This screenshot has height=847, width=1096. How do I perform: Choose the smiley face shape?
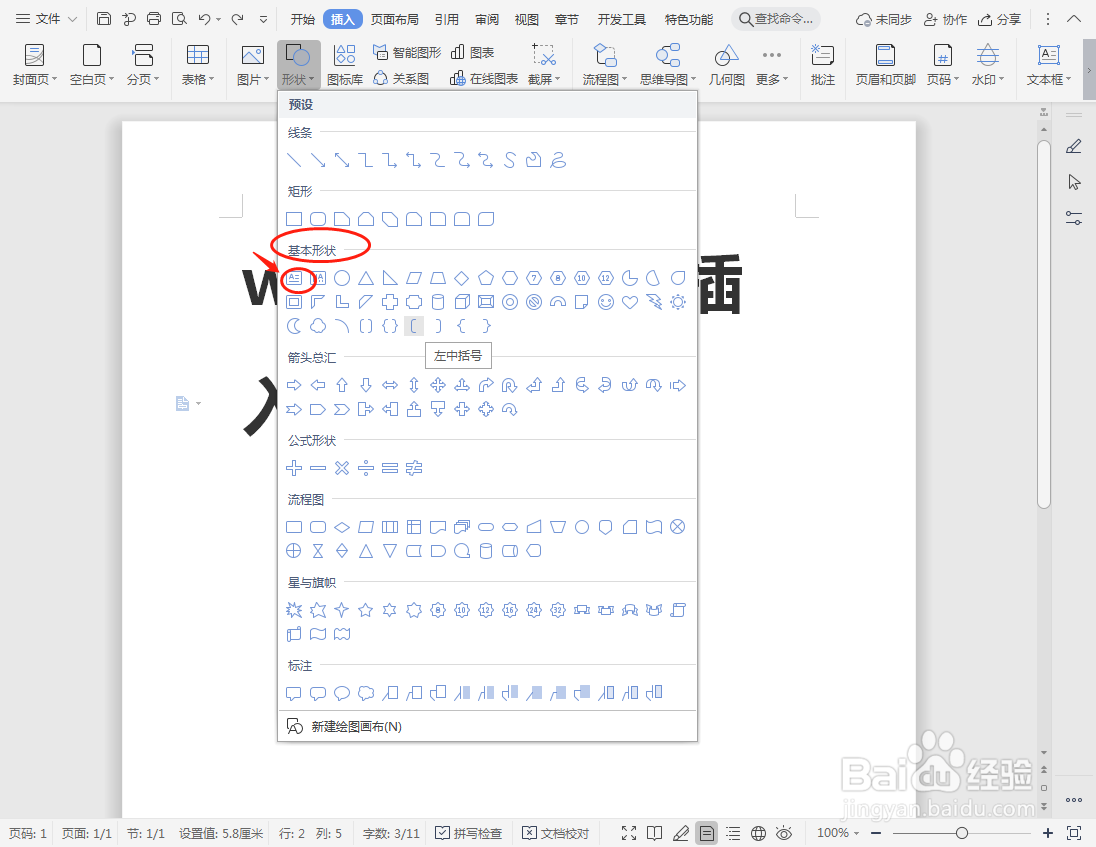(x=606, y=302)
